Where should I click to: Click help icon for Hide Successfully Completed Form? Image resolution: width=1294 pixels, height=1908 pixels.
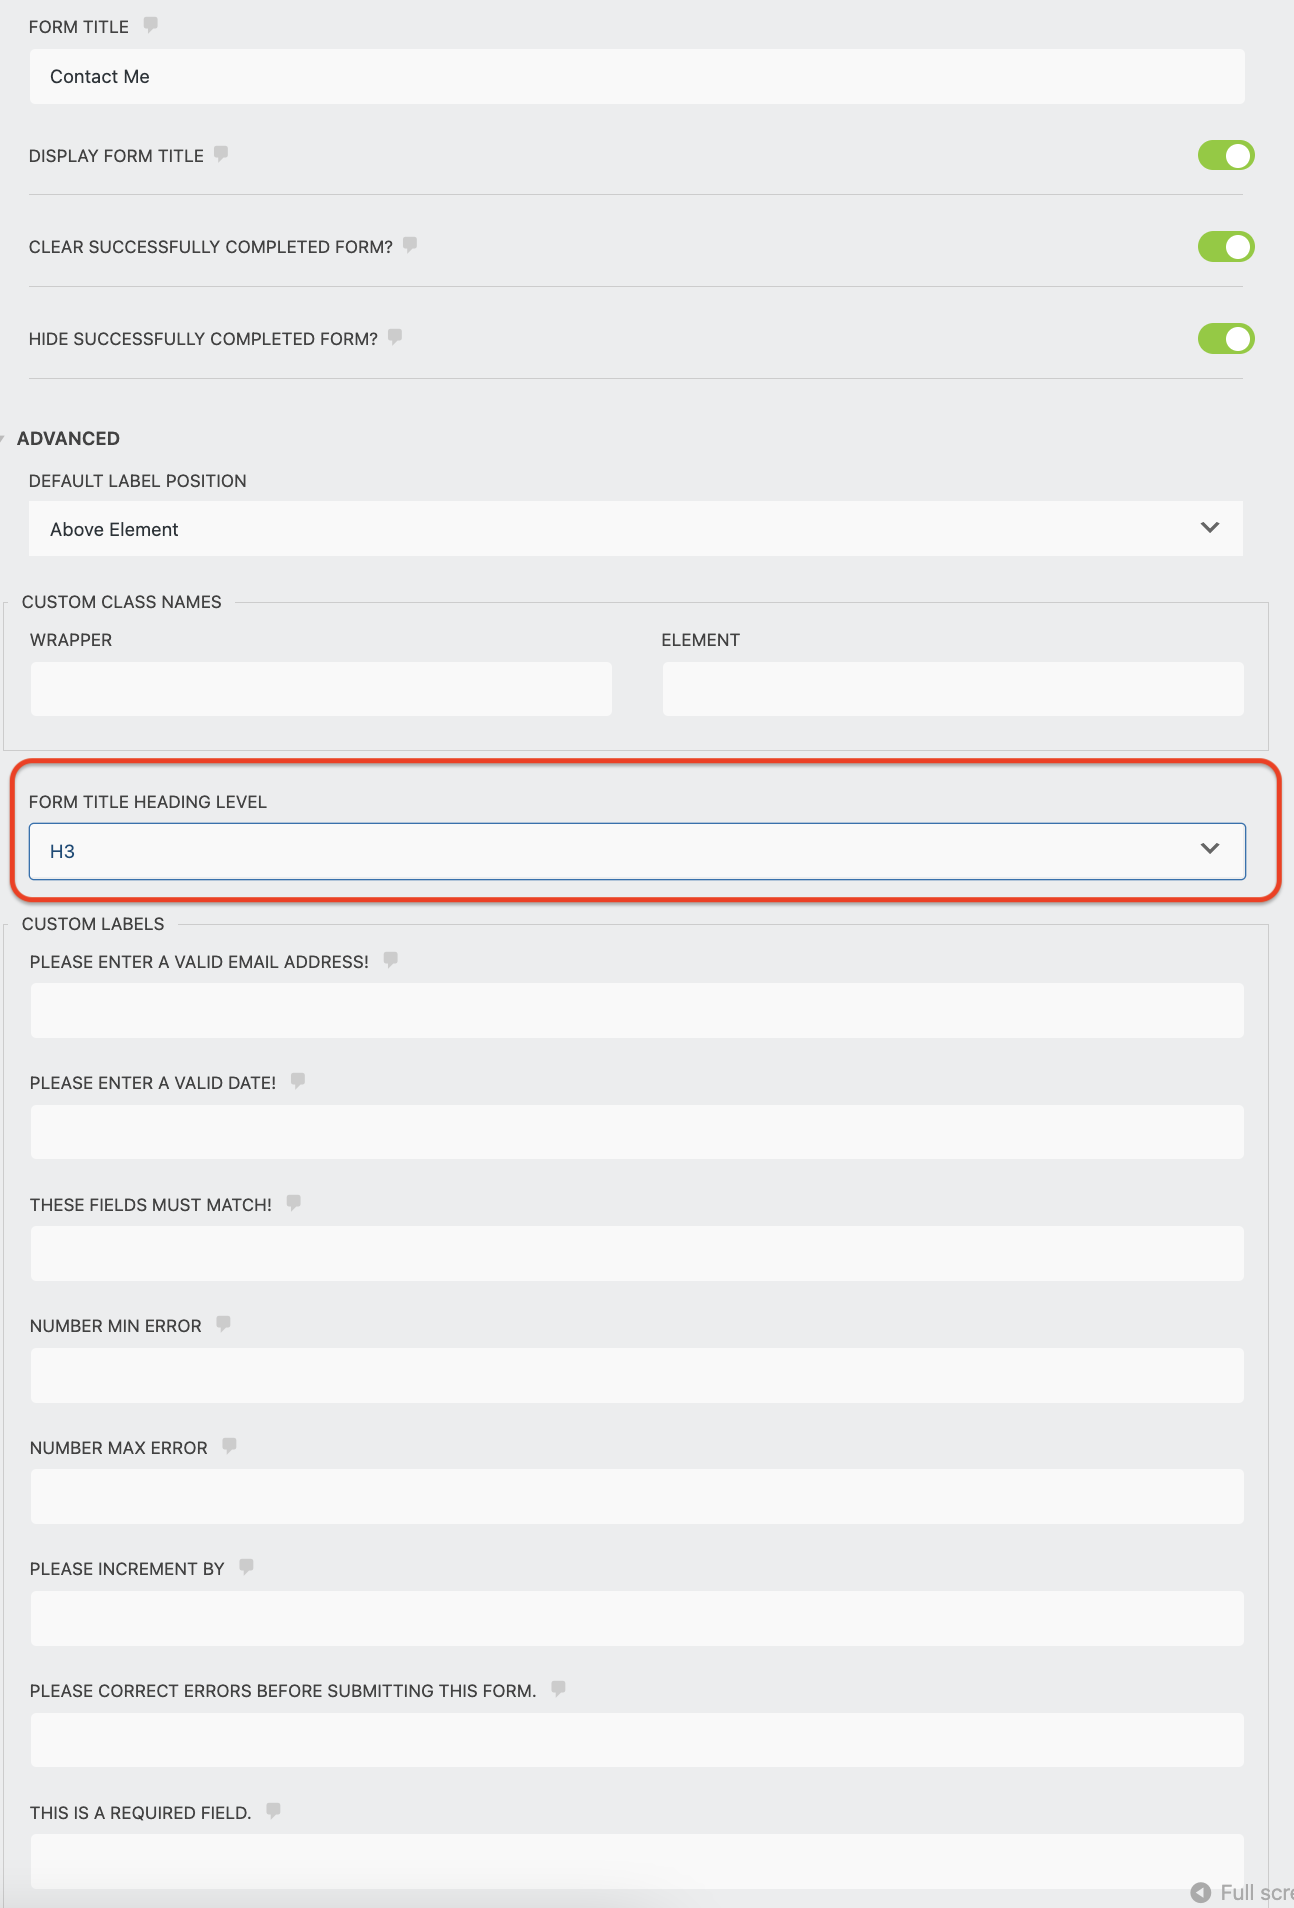pyautogui.click(x=395, y=337)
